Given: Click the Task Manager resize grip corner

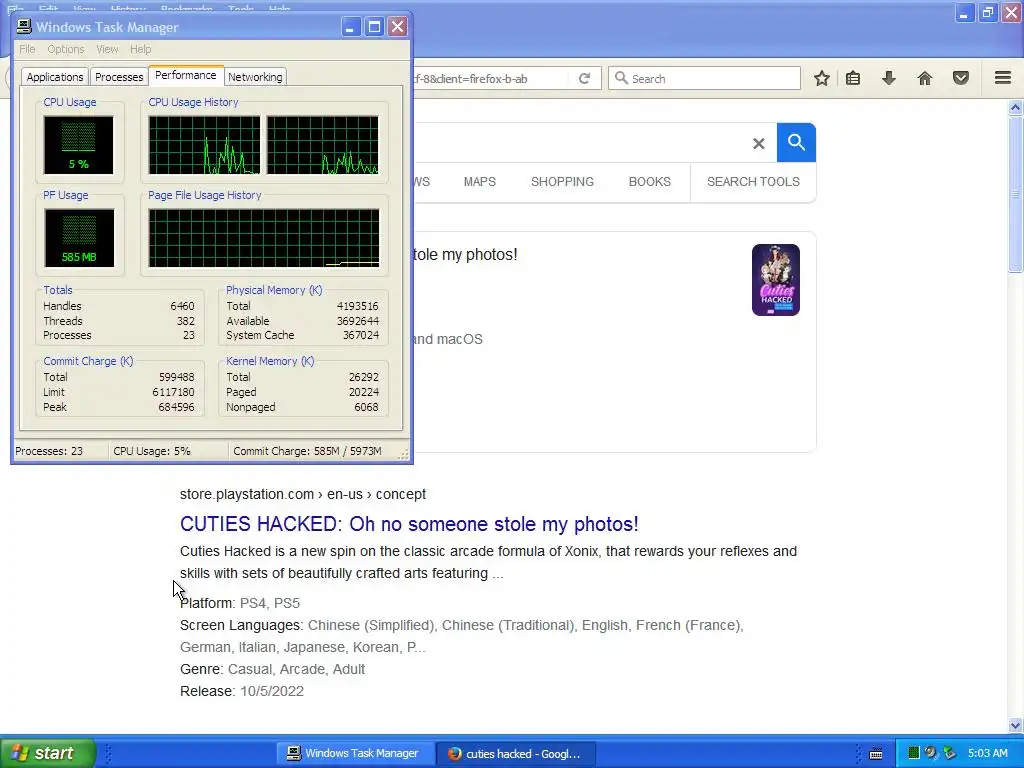Looking at the screenshot, I should [x=404, y=455].
